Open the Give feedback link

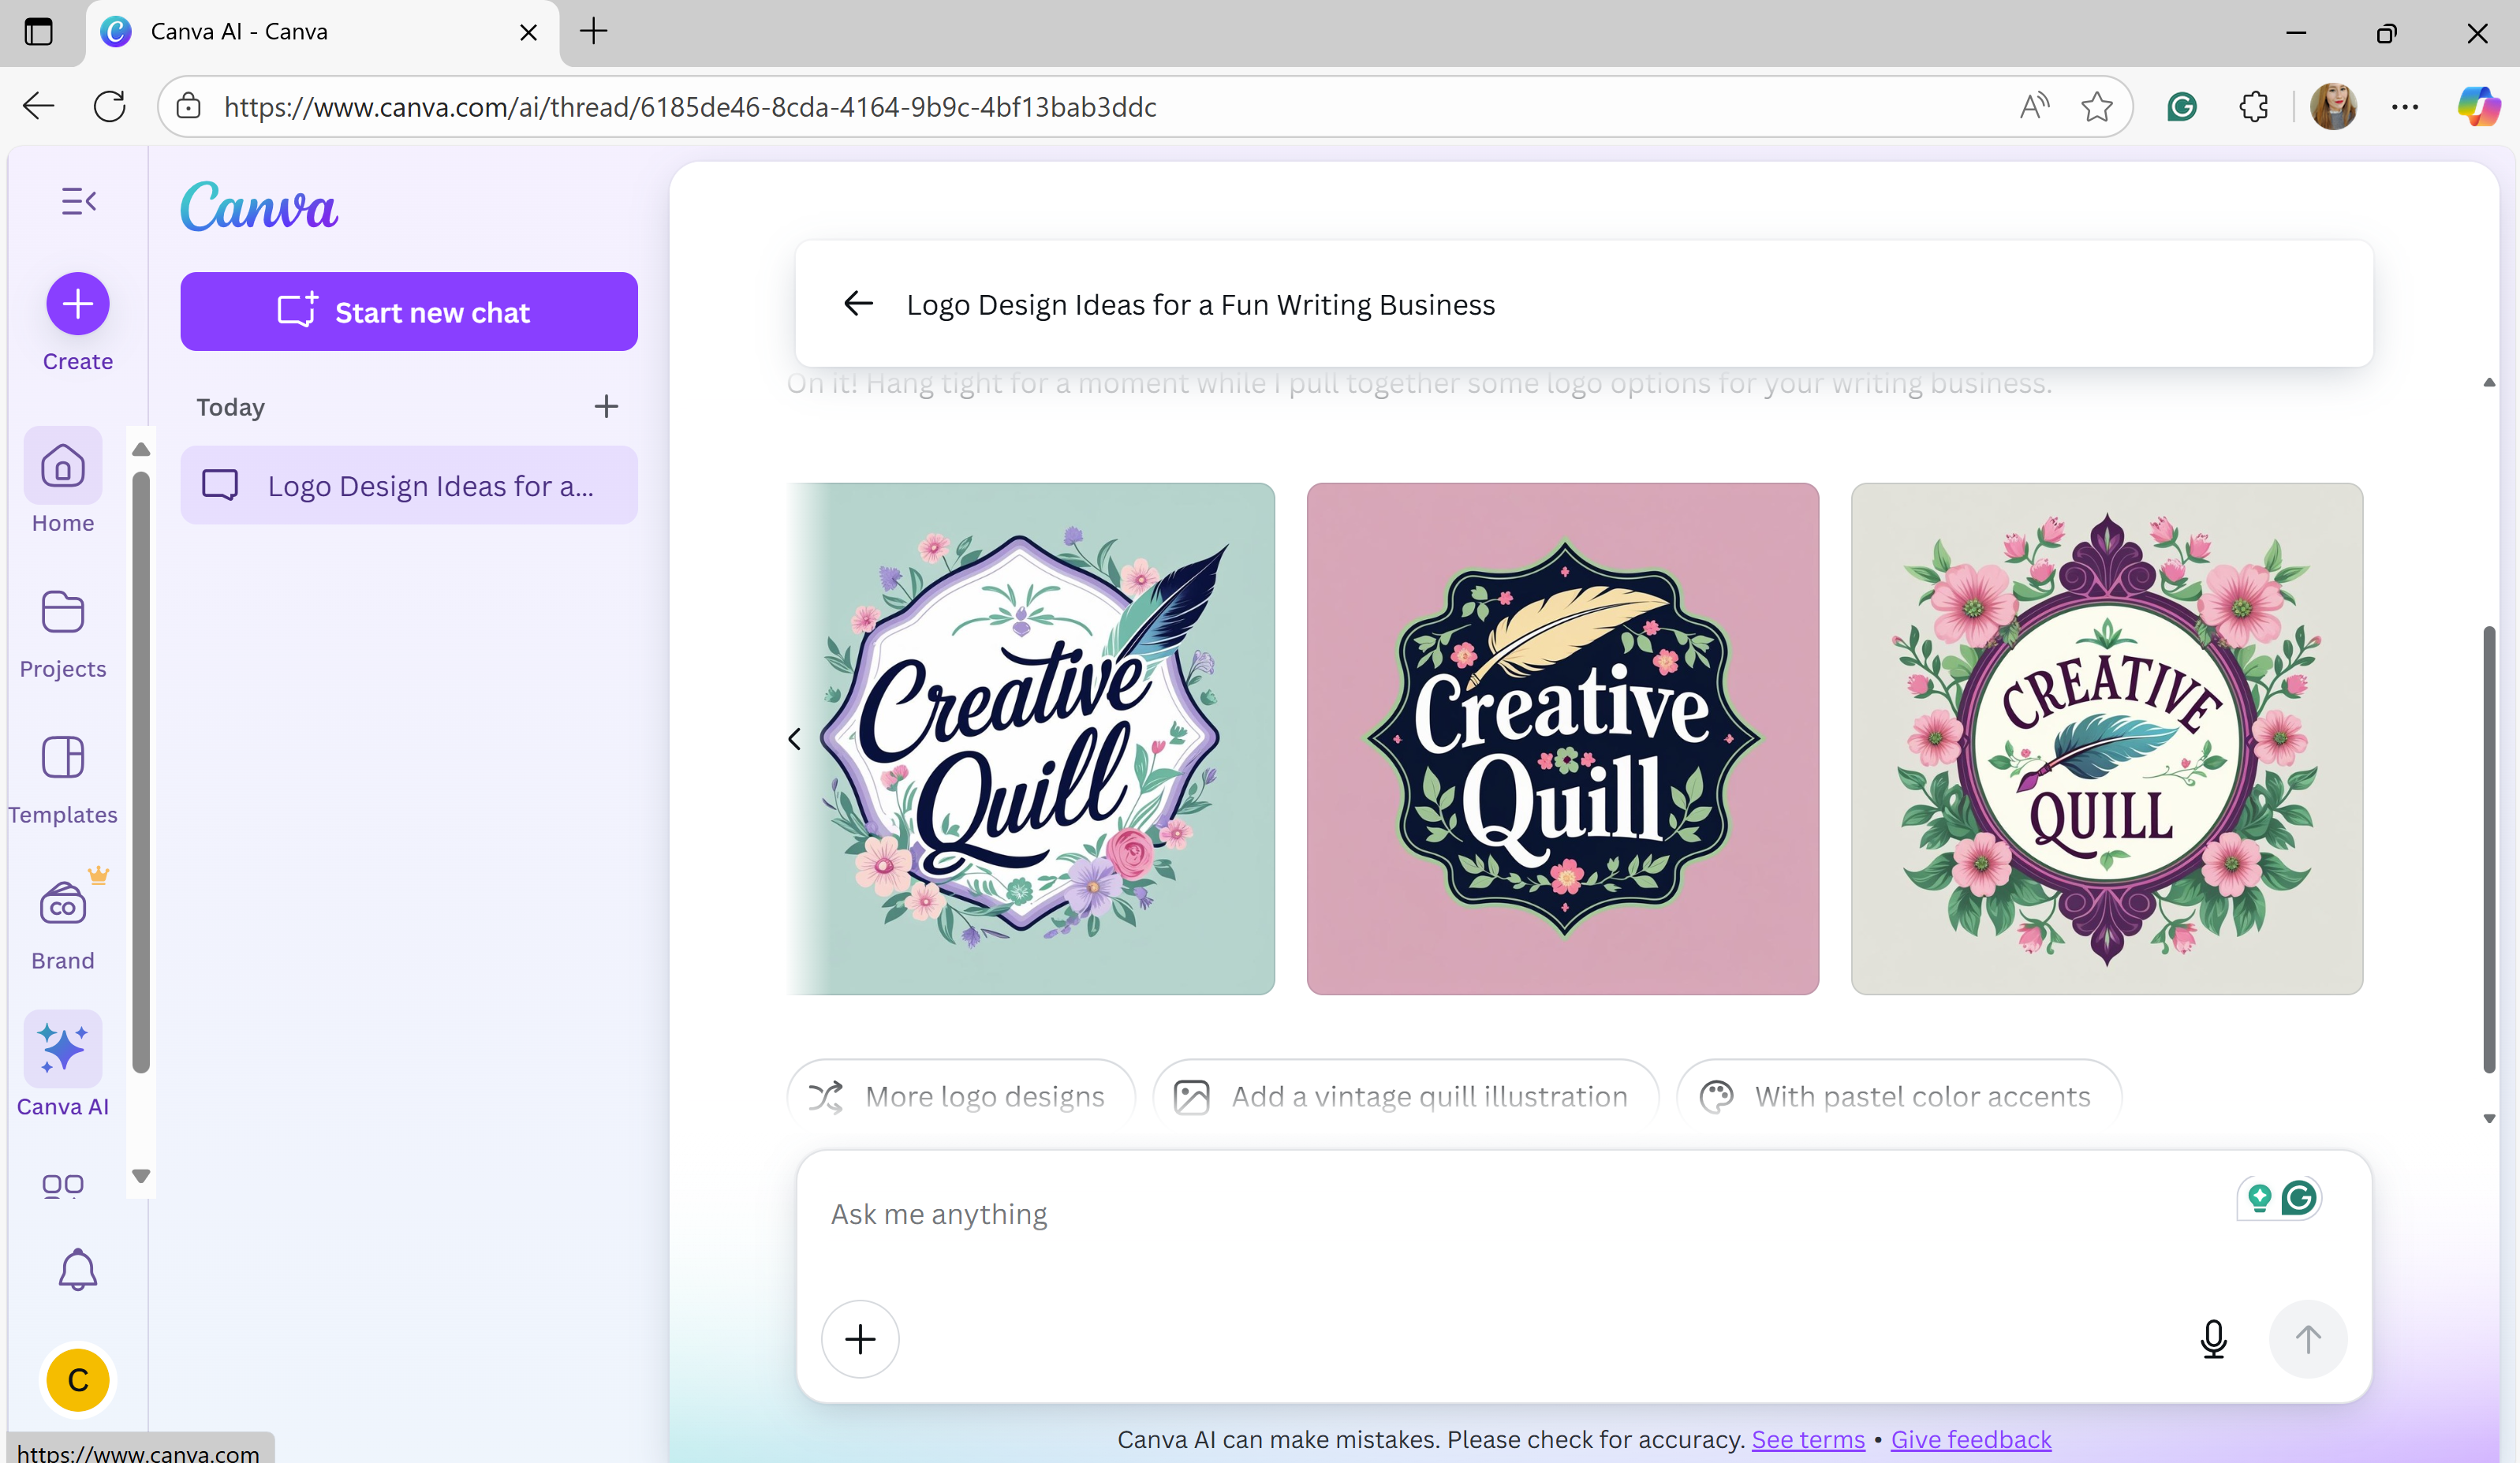pos(1970,1439)
